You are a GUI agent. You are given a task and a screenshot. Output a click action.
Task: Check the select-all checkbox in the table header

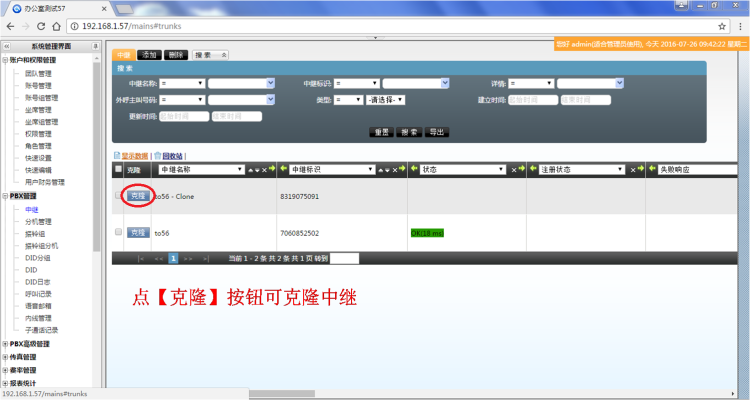(119, 170)
